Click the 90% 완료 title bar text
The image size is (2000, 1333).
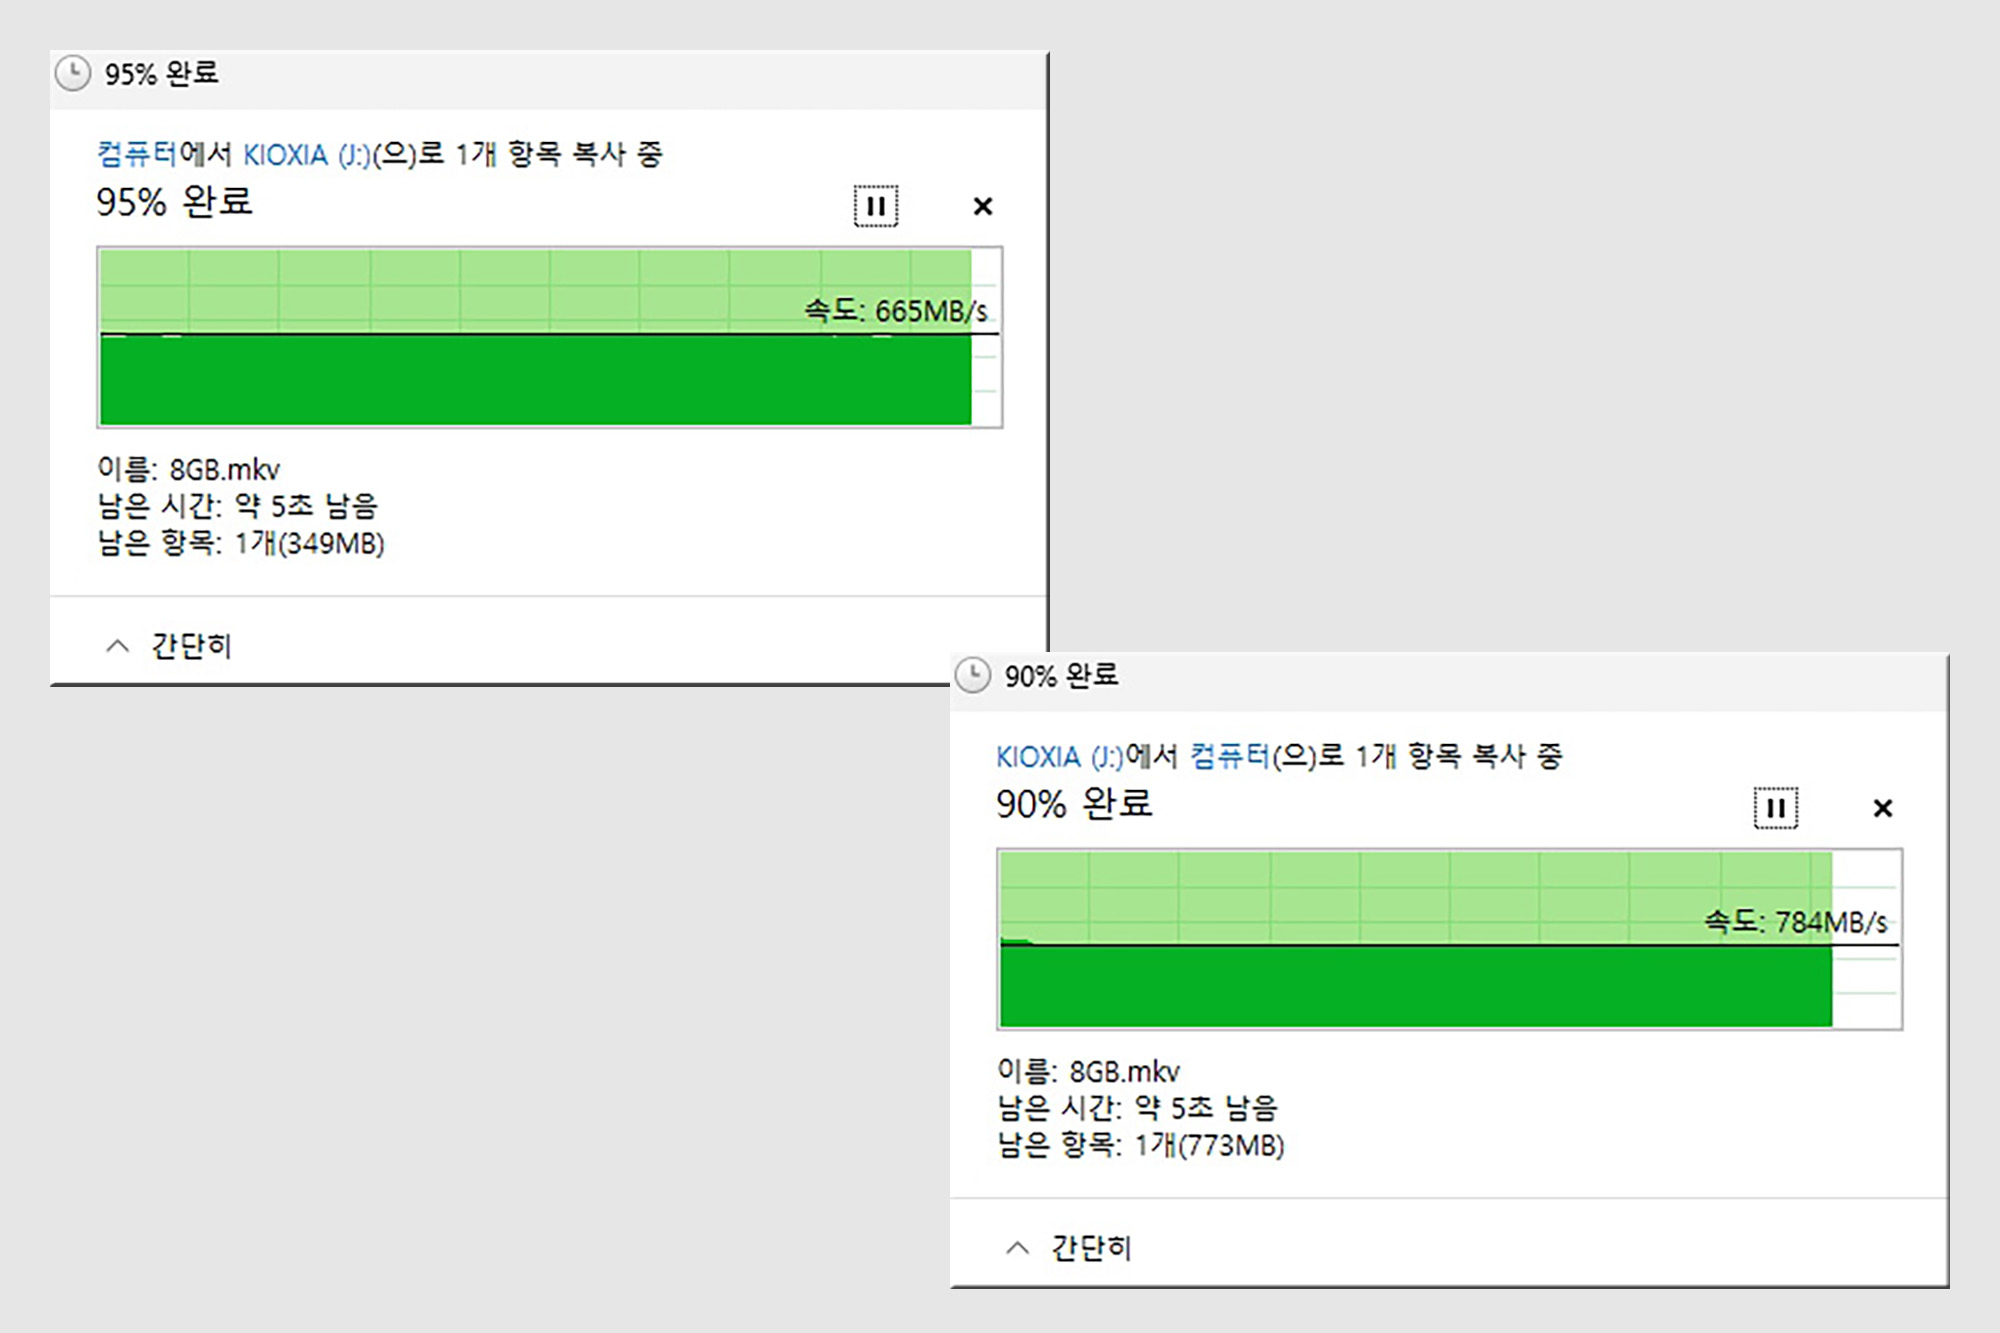tap(1061, 676)
